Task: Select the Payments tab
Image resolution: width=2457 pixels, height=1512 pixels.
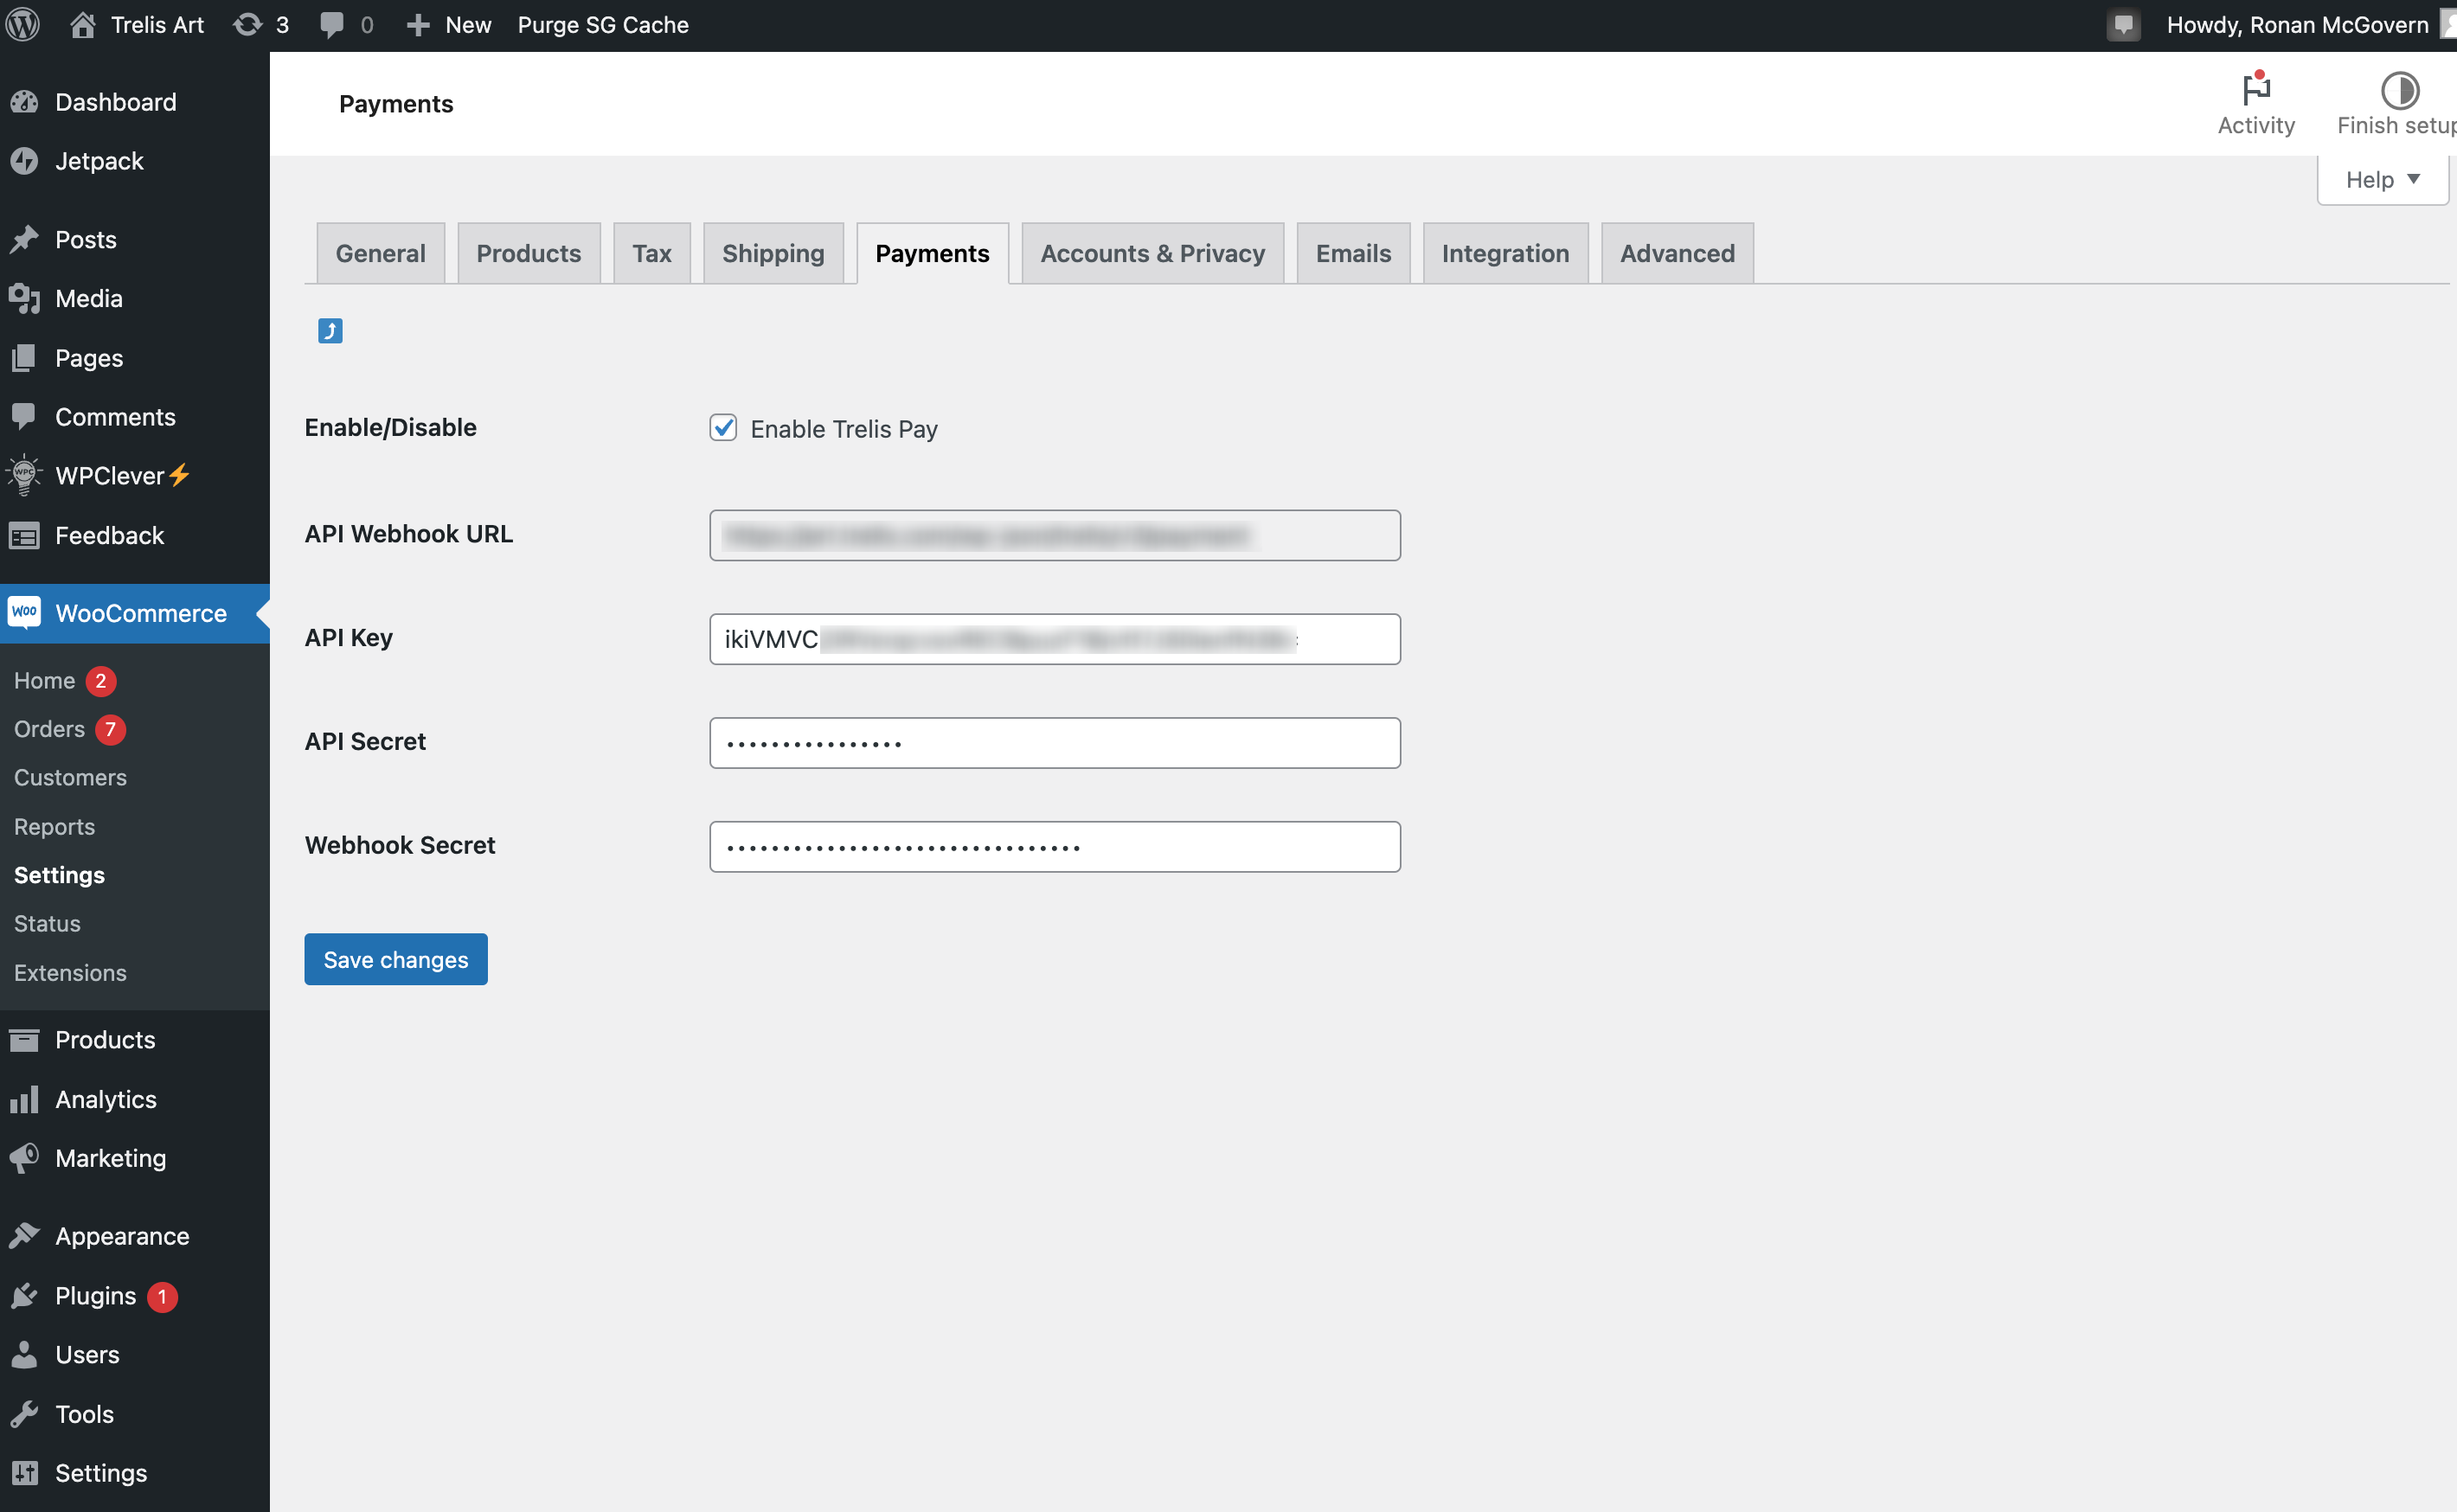Action: tap(932, 253)
